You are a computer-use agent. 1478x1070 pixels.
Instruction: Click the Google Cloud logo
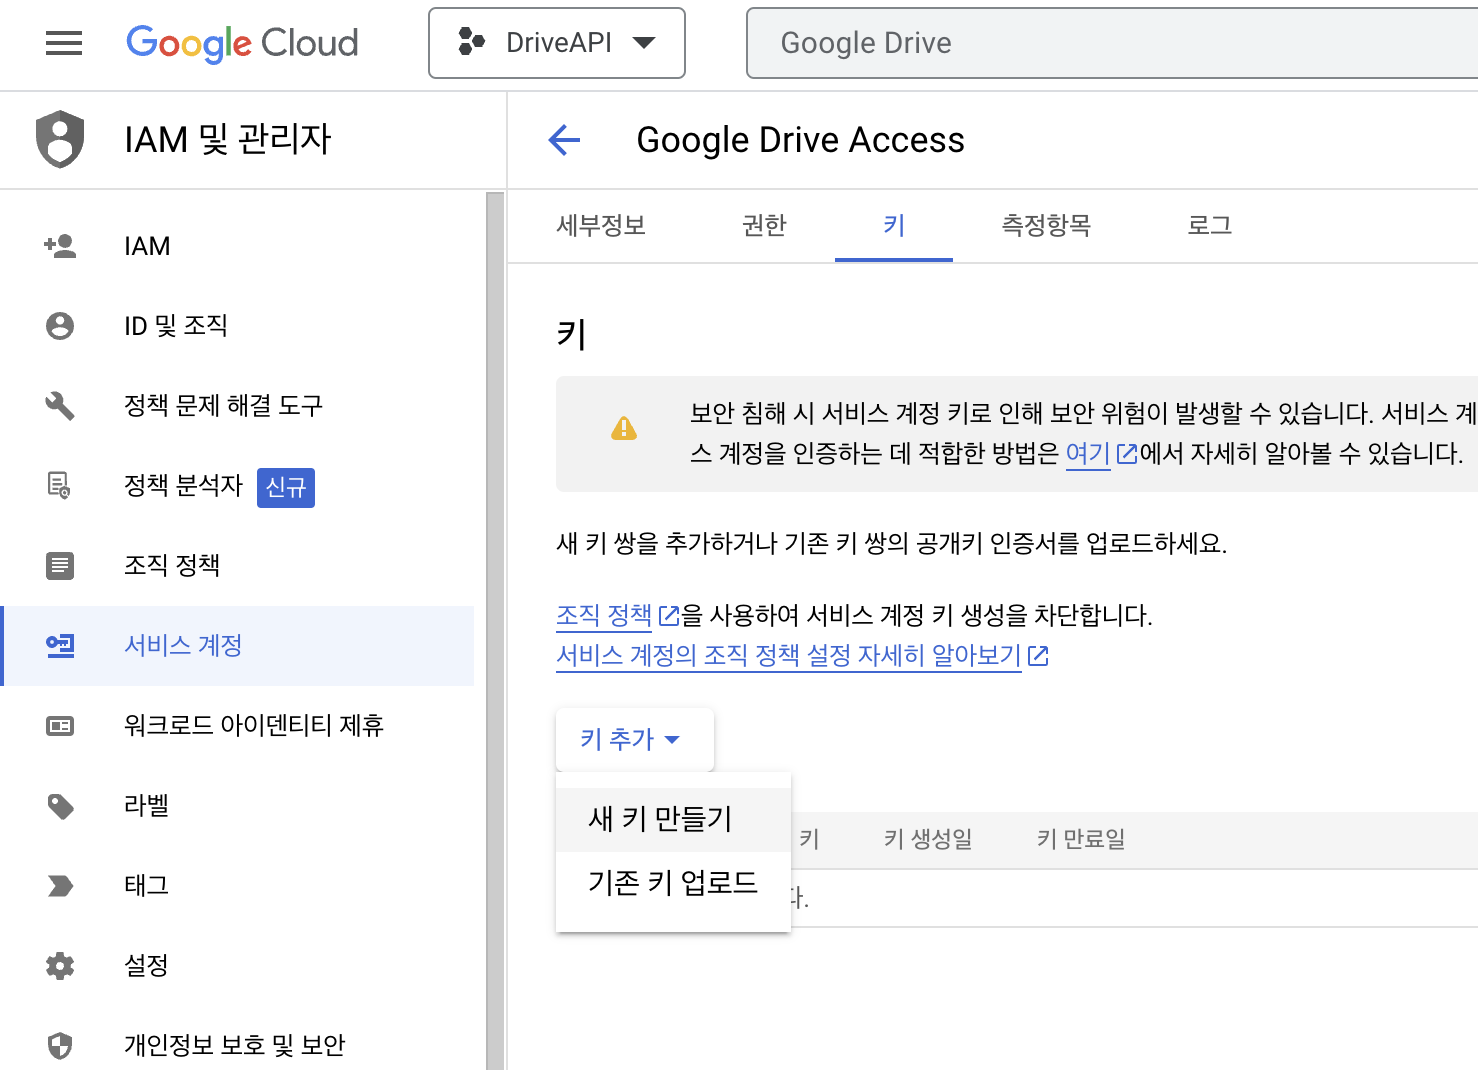[242, 43]
